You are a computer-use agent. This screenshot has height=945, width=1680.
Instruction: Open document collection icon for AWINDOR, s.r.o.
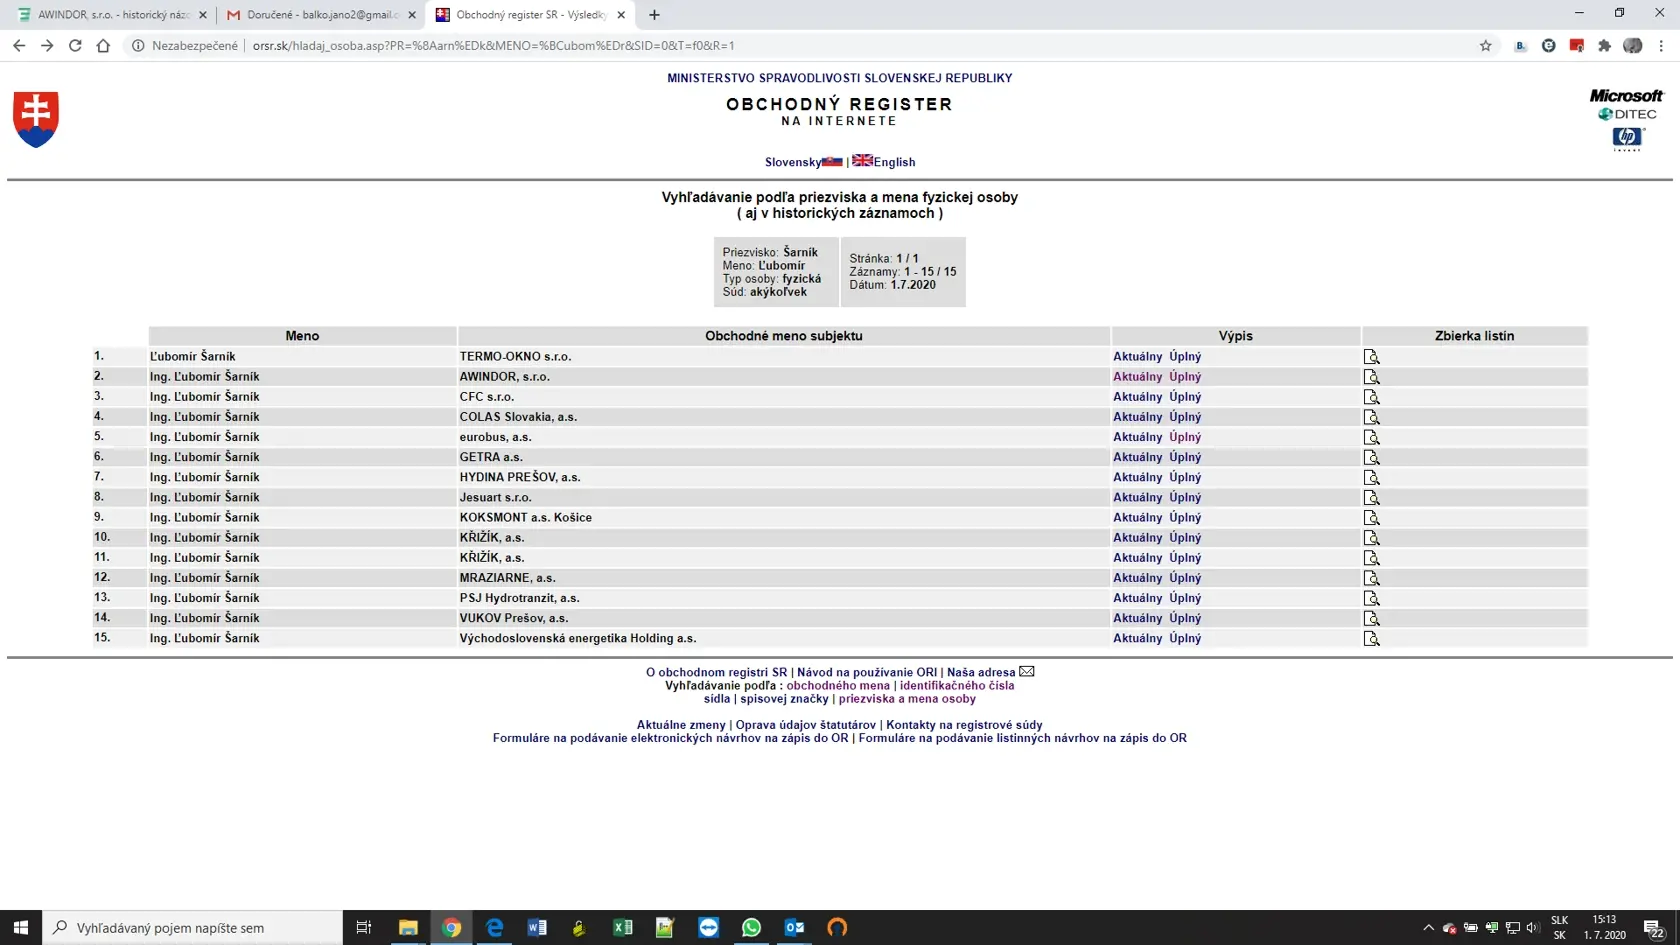[x=1371, y=377]
